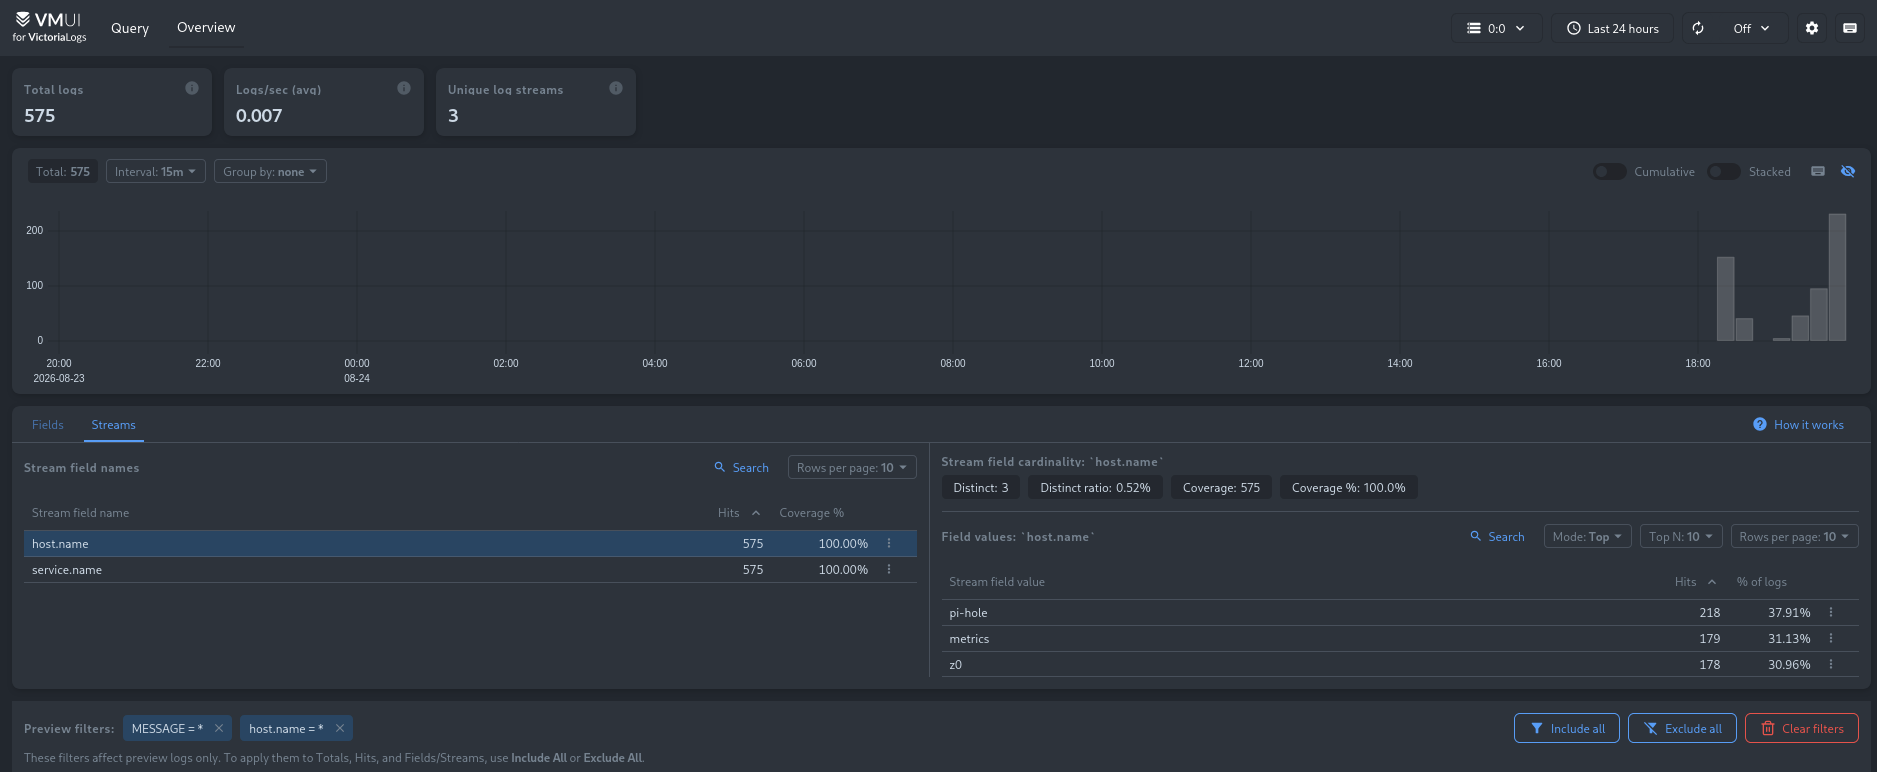1877x772 pixels.
Task: Sort field values by Hits arrow
Action: (1712, 582)
